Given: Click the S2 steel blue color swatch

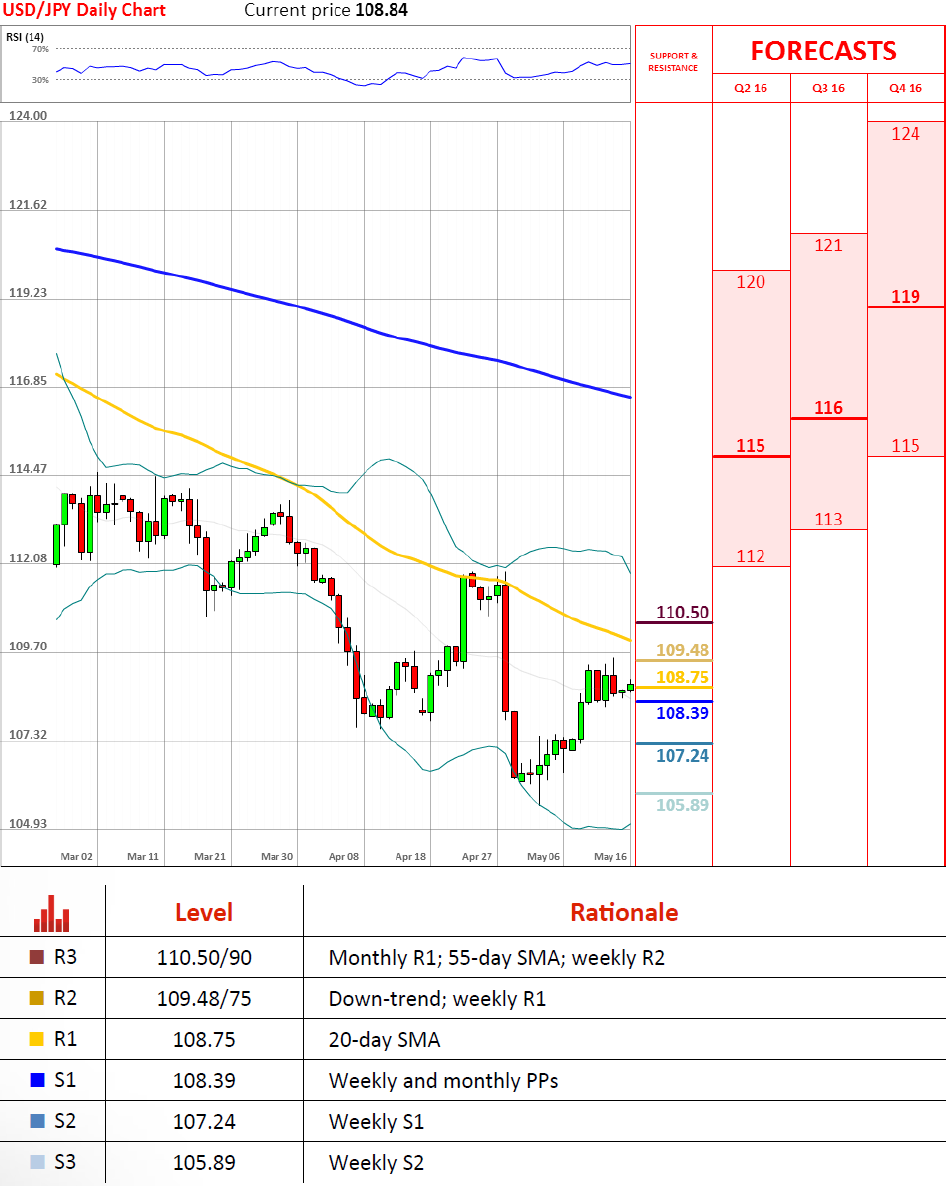Looking at the screenshot, I should pyautogui.click(x=36, y=1120).
